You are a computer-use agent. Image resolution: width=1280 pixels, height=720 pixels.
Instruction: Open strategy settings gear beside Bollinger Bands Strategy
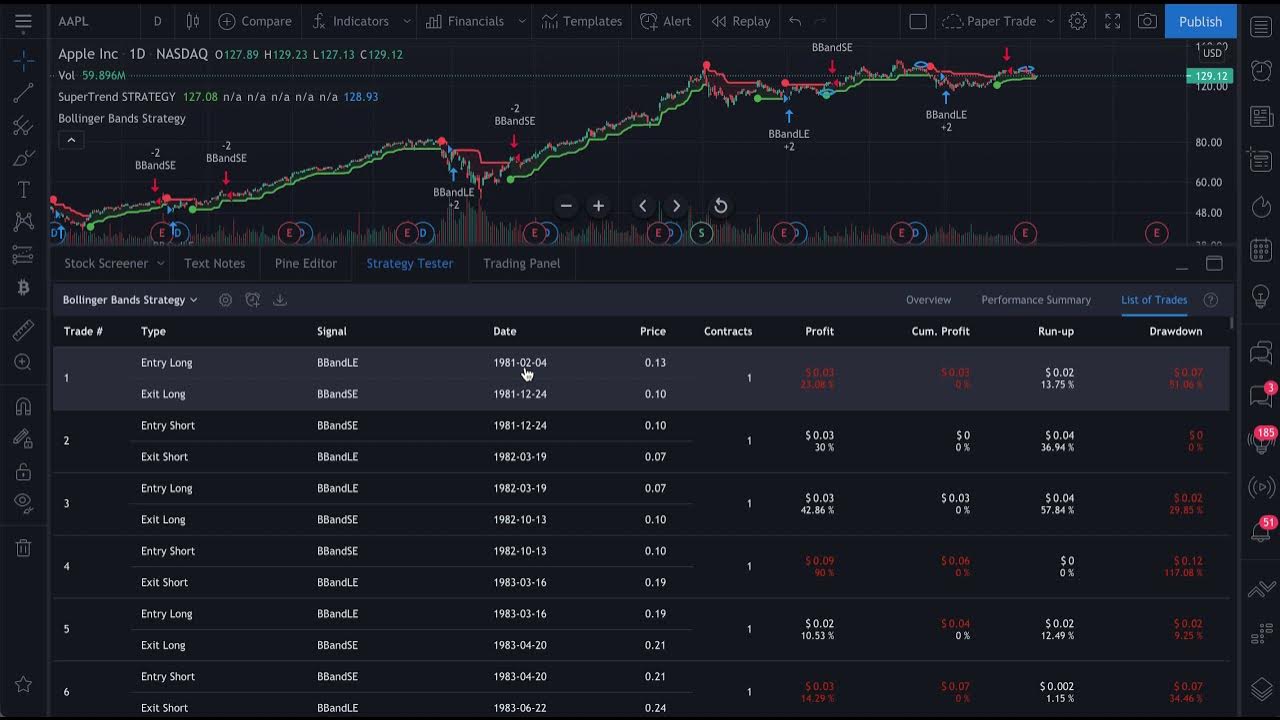pyautogui.click(x=225, y=300)
